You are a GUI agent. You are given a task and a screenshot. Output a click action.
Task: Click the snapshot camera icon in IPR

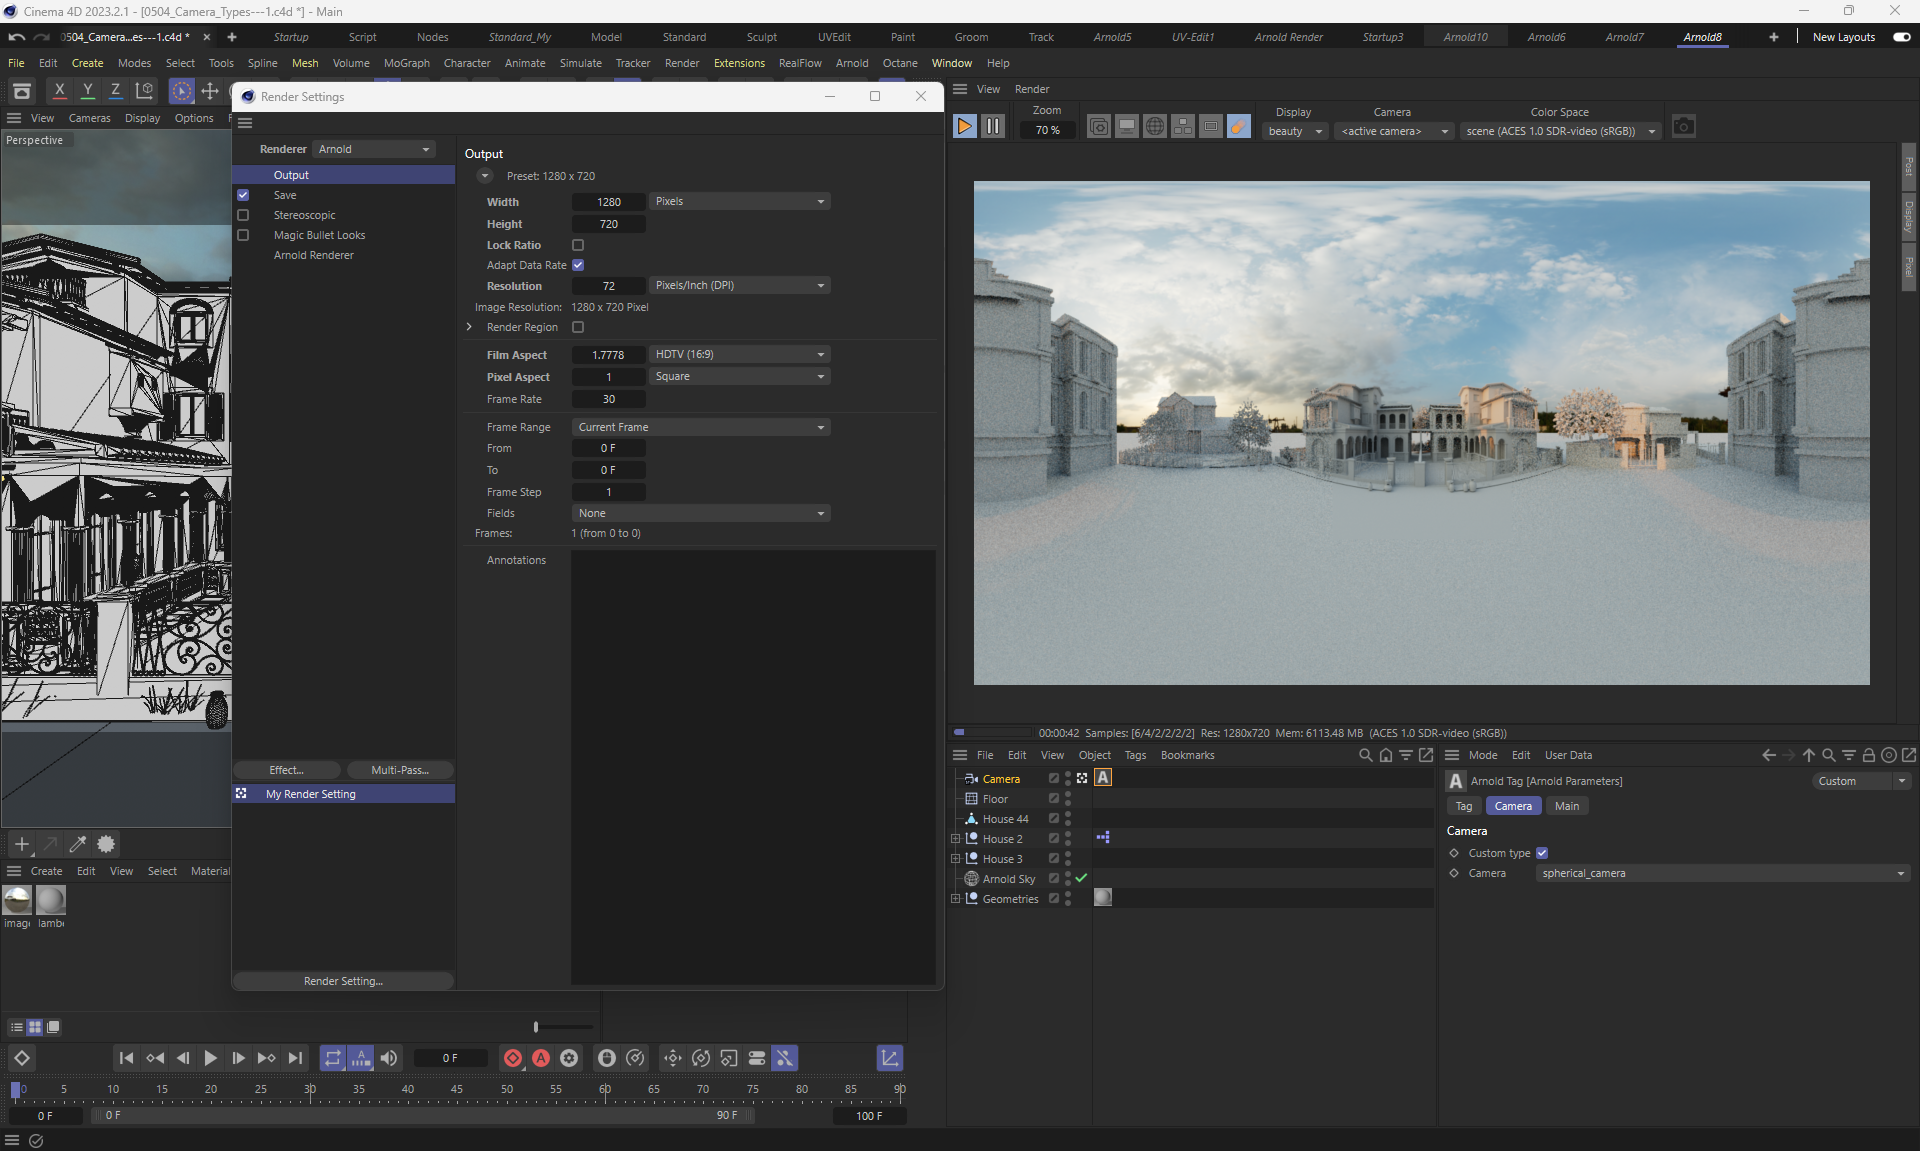pos(1684,127)
